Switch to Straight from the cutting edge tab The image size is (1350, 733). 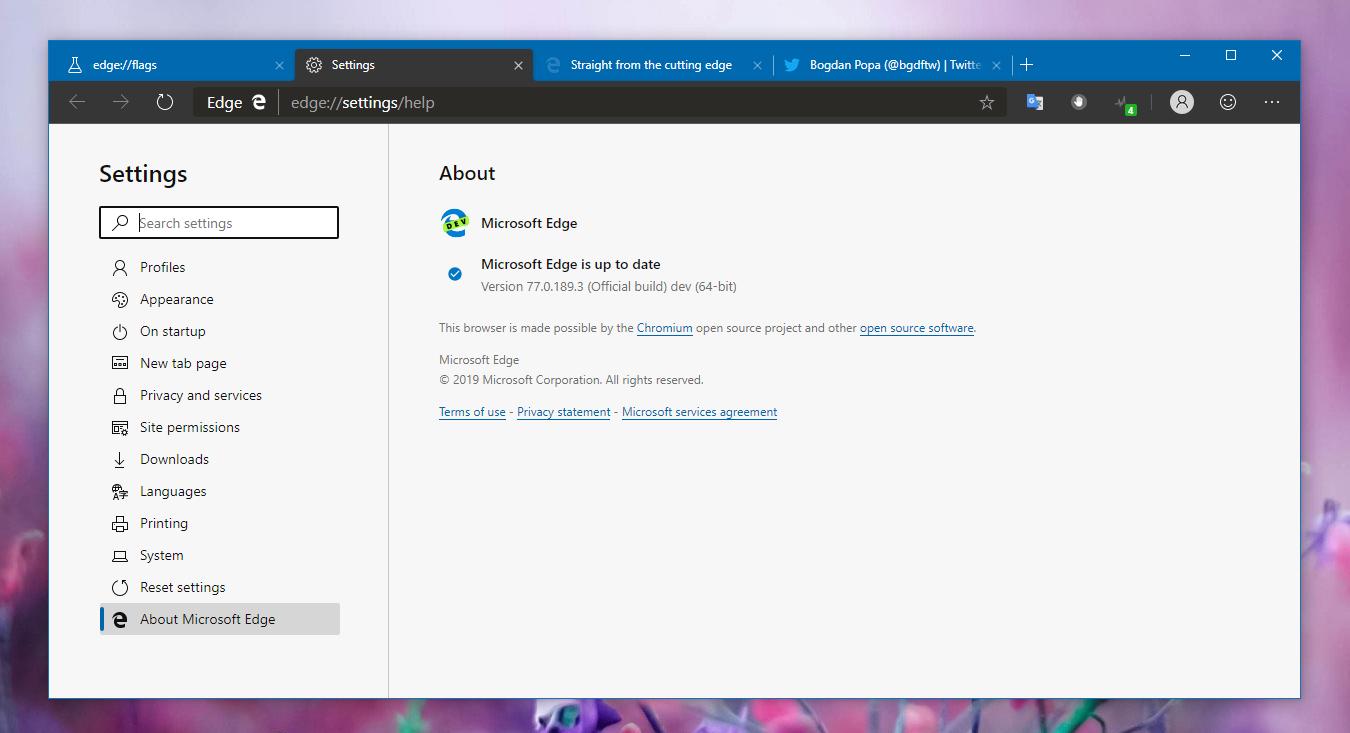651,65
